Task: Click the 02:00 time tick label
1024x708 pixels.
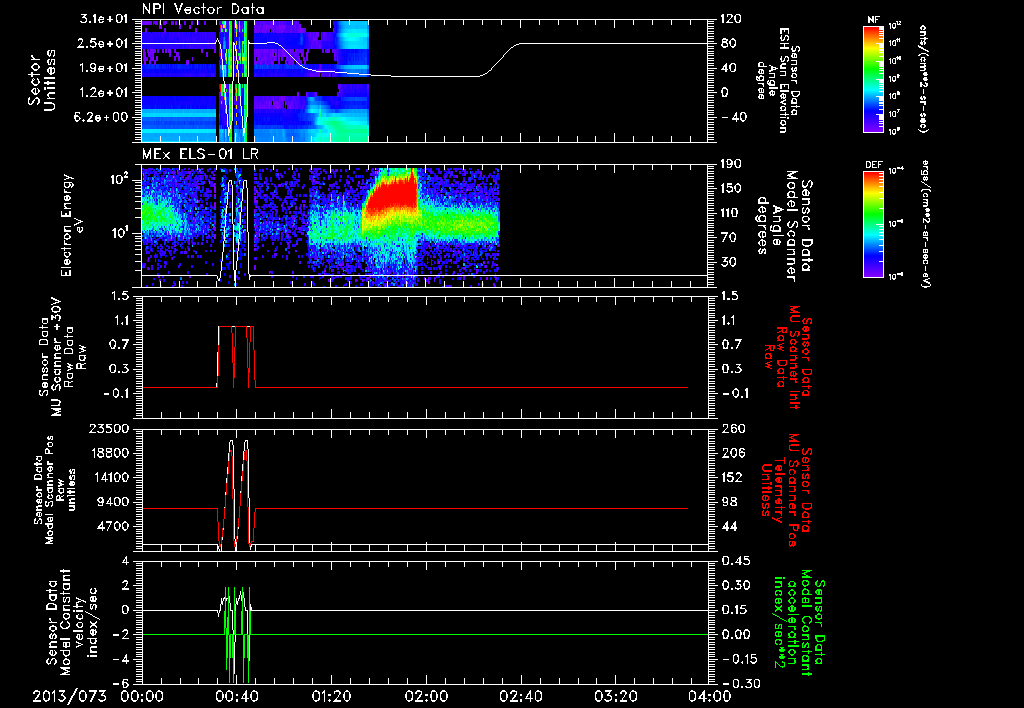Action: click(426, 697)
